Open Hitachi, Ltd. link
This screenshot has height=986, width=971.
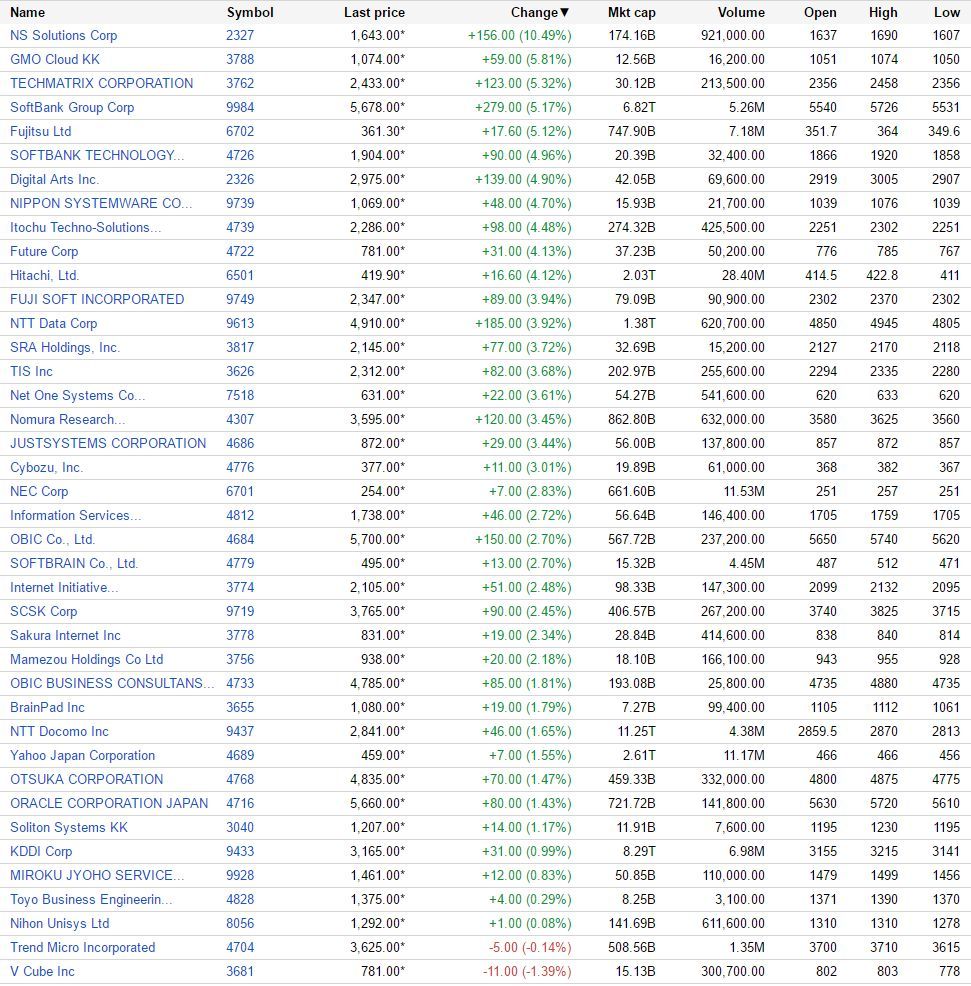[44, 275]
